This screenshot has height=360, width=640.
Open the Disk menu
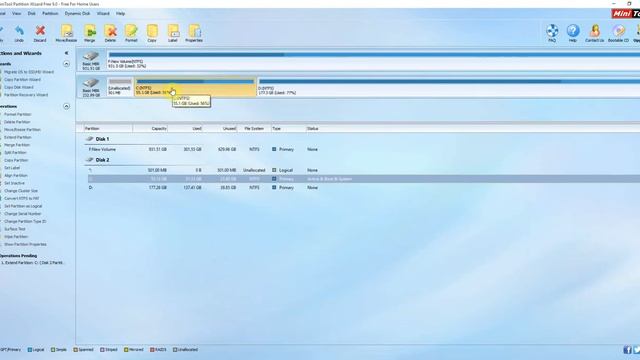click(x=31, y=13)
